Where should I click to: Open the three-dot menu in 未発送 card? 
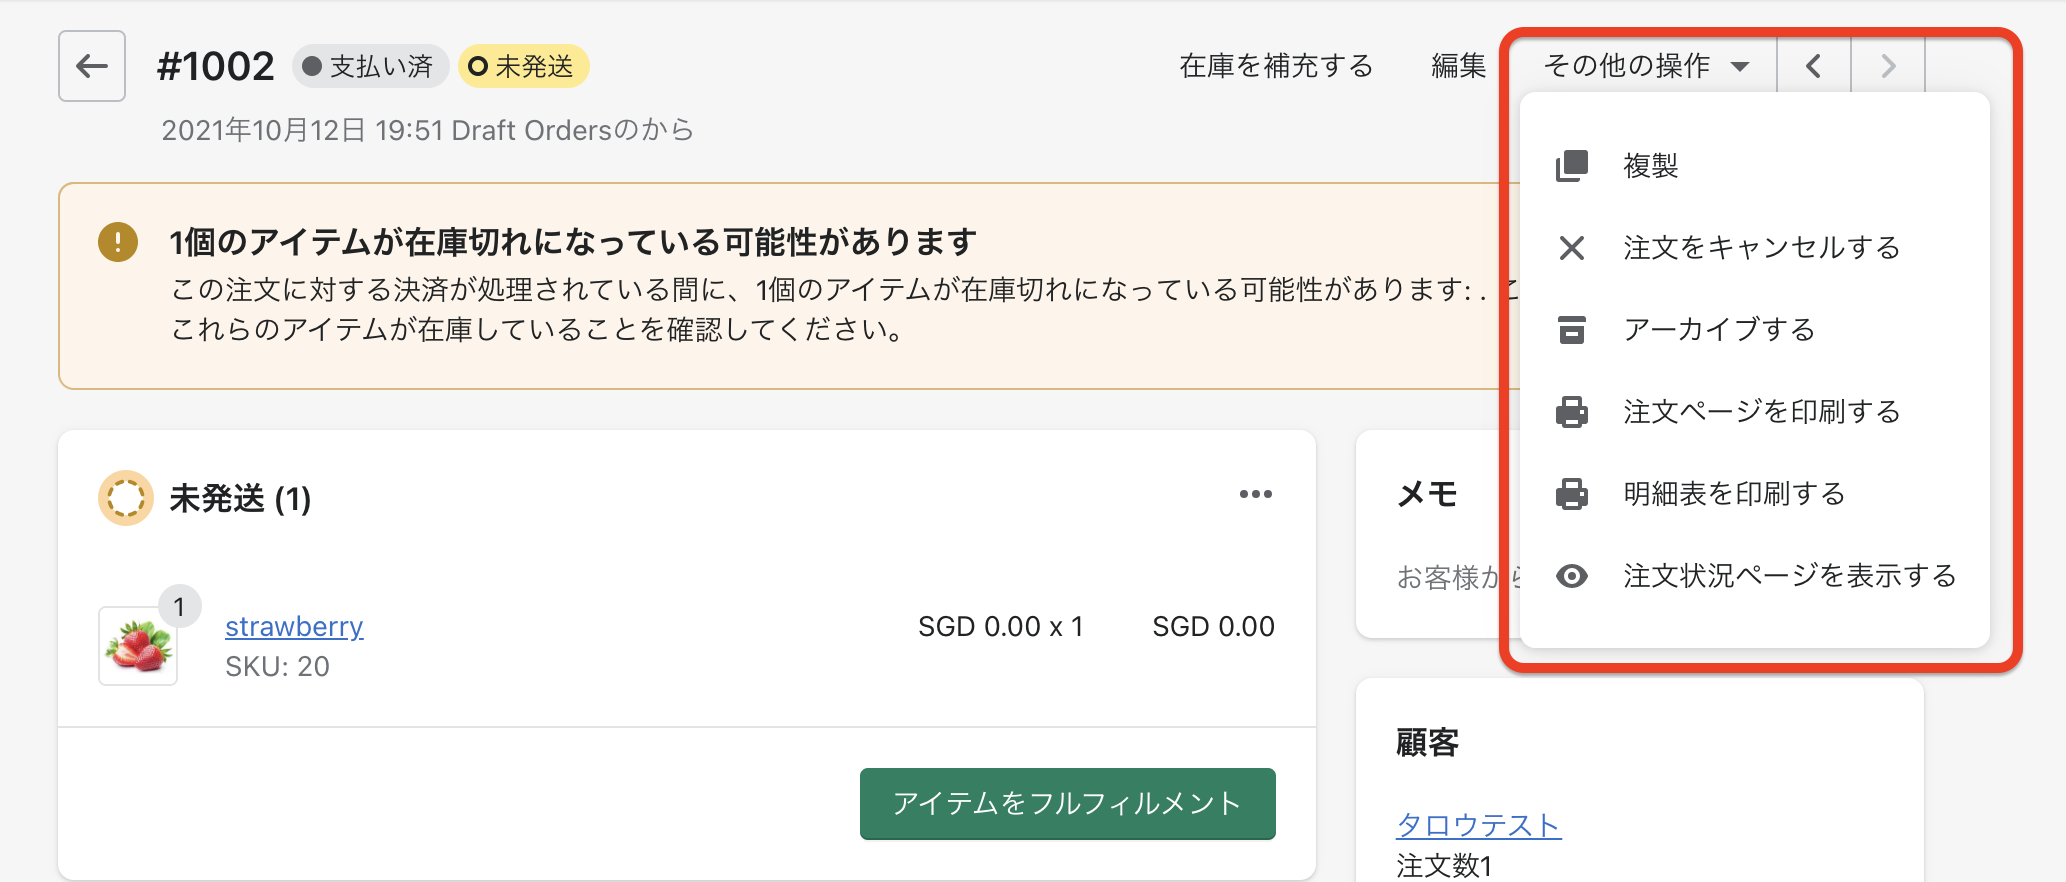click(x=1256, y=494)
